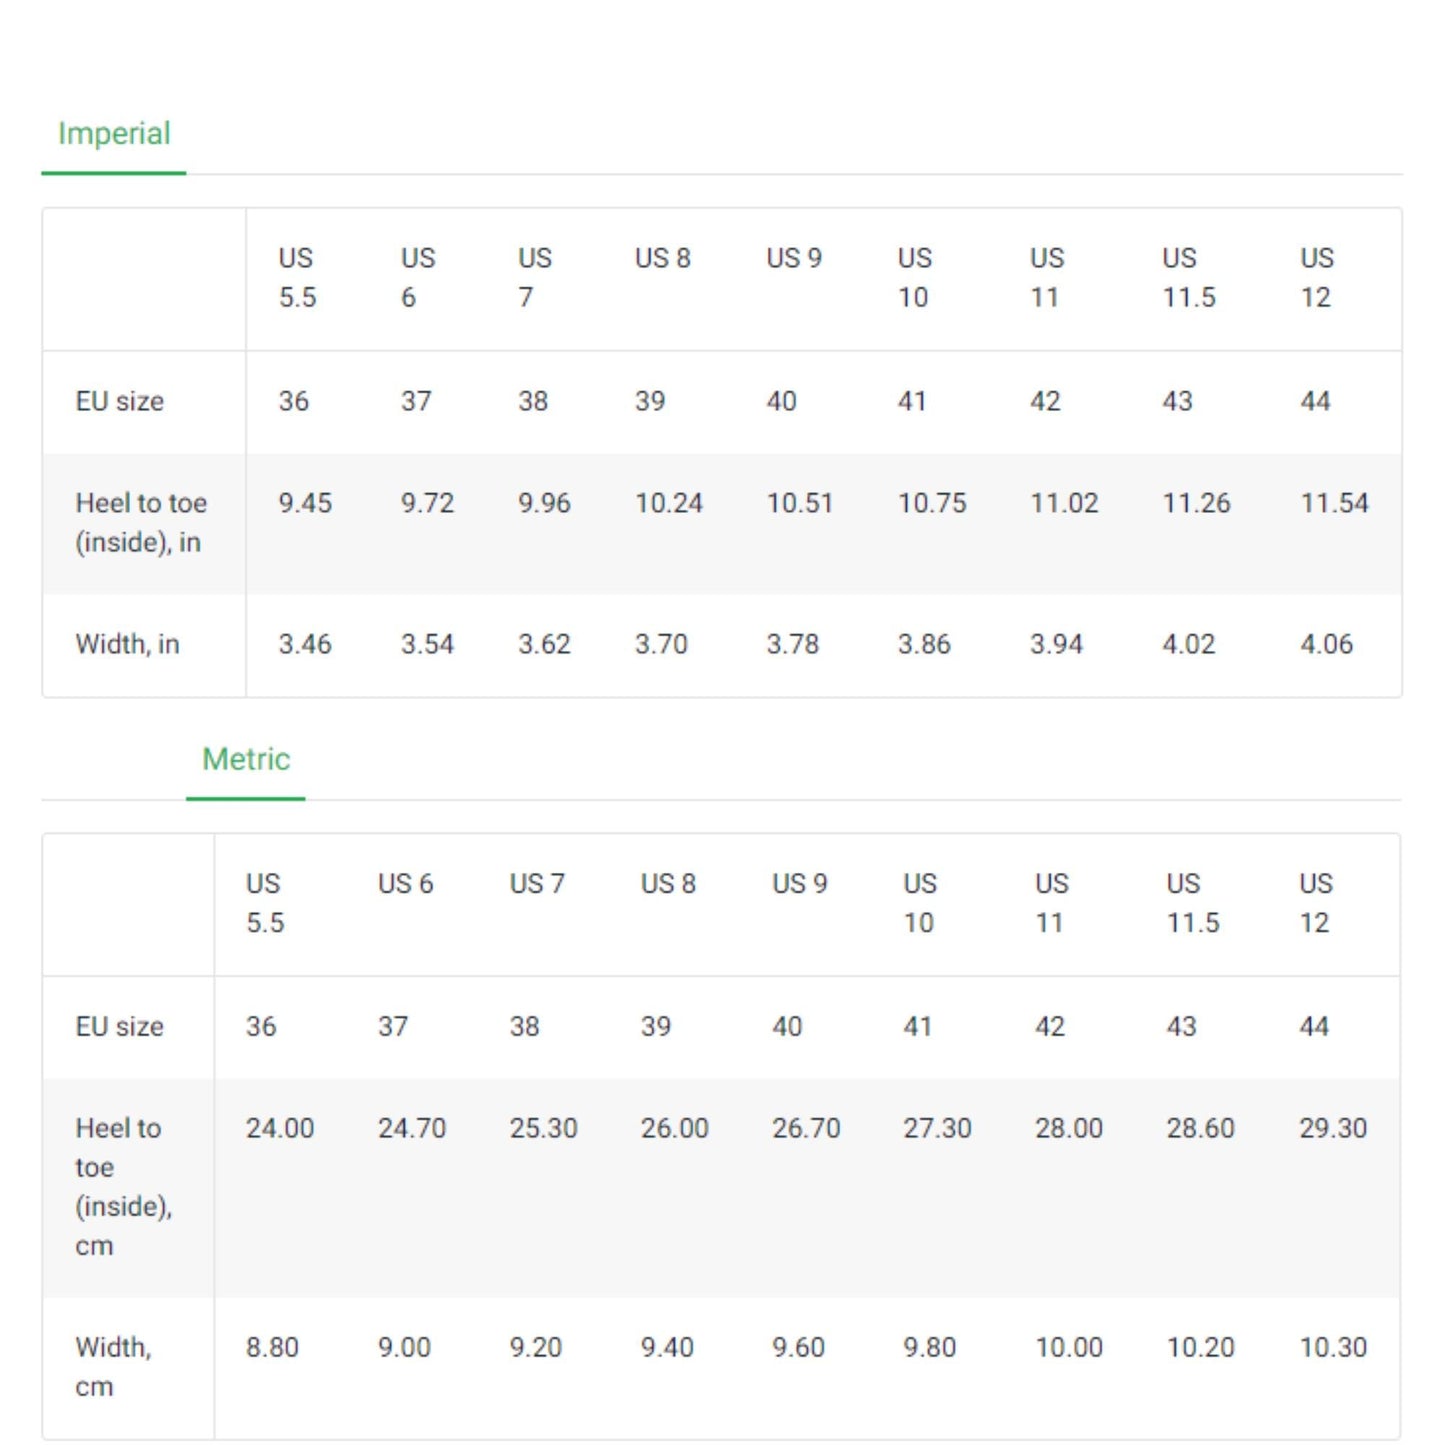Select the US 5.5 column header in Imperial table
This screenshot has width=1445, height=1445.
pos(296,277)
